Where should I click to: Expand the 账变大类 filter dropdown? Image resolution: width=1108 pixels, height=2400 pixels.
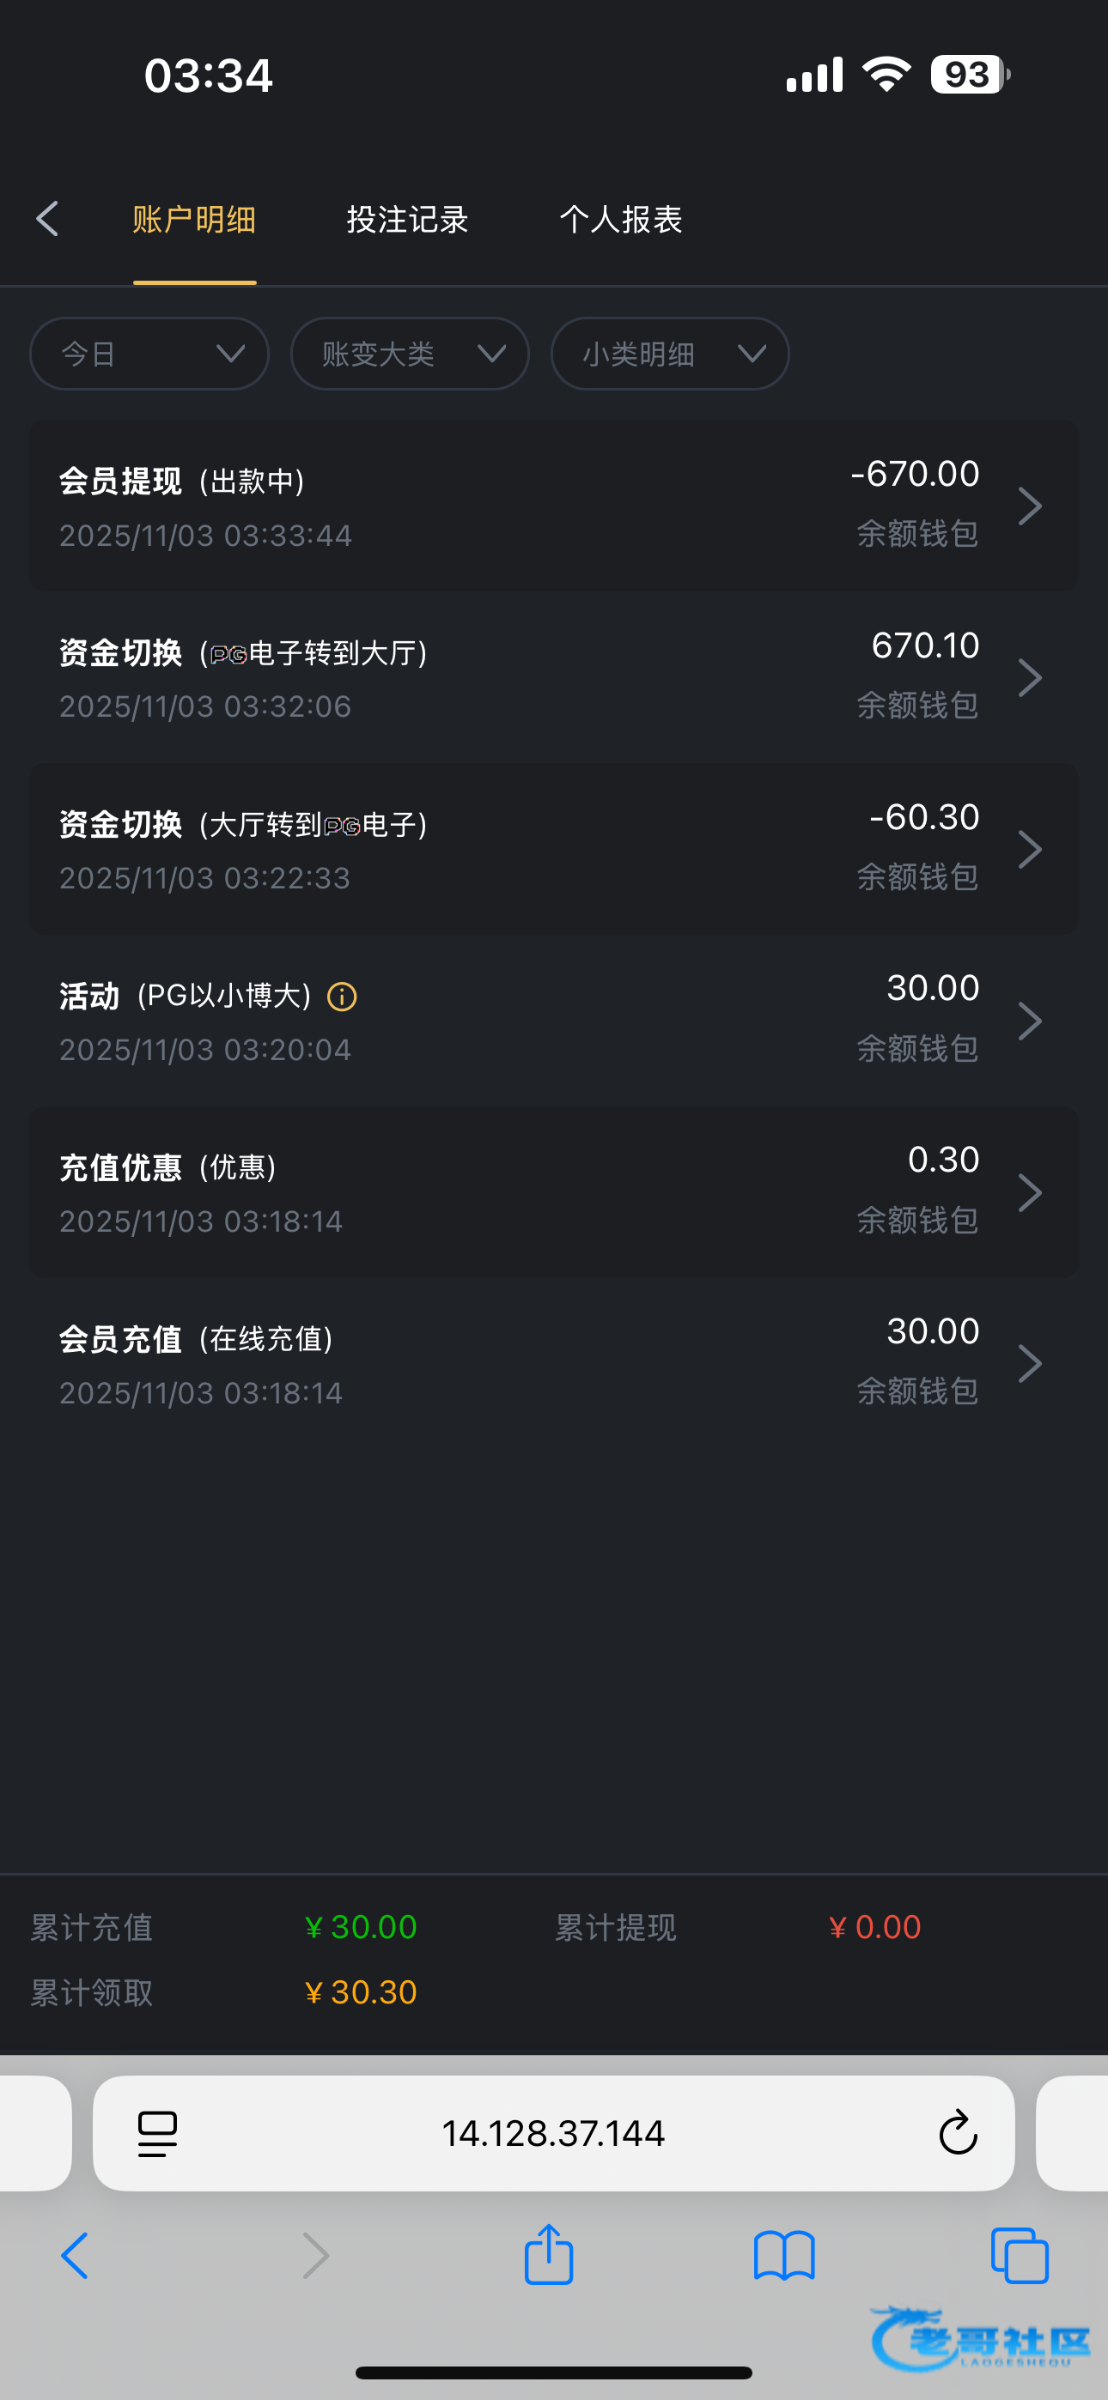[410, 354]
